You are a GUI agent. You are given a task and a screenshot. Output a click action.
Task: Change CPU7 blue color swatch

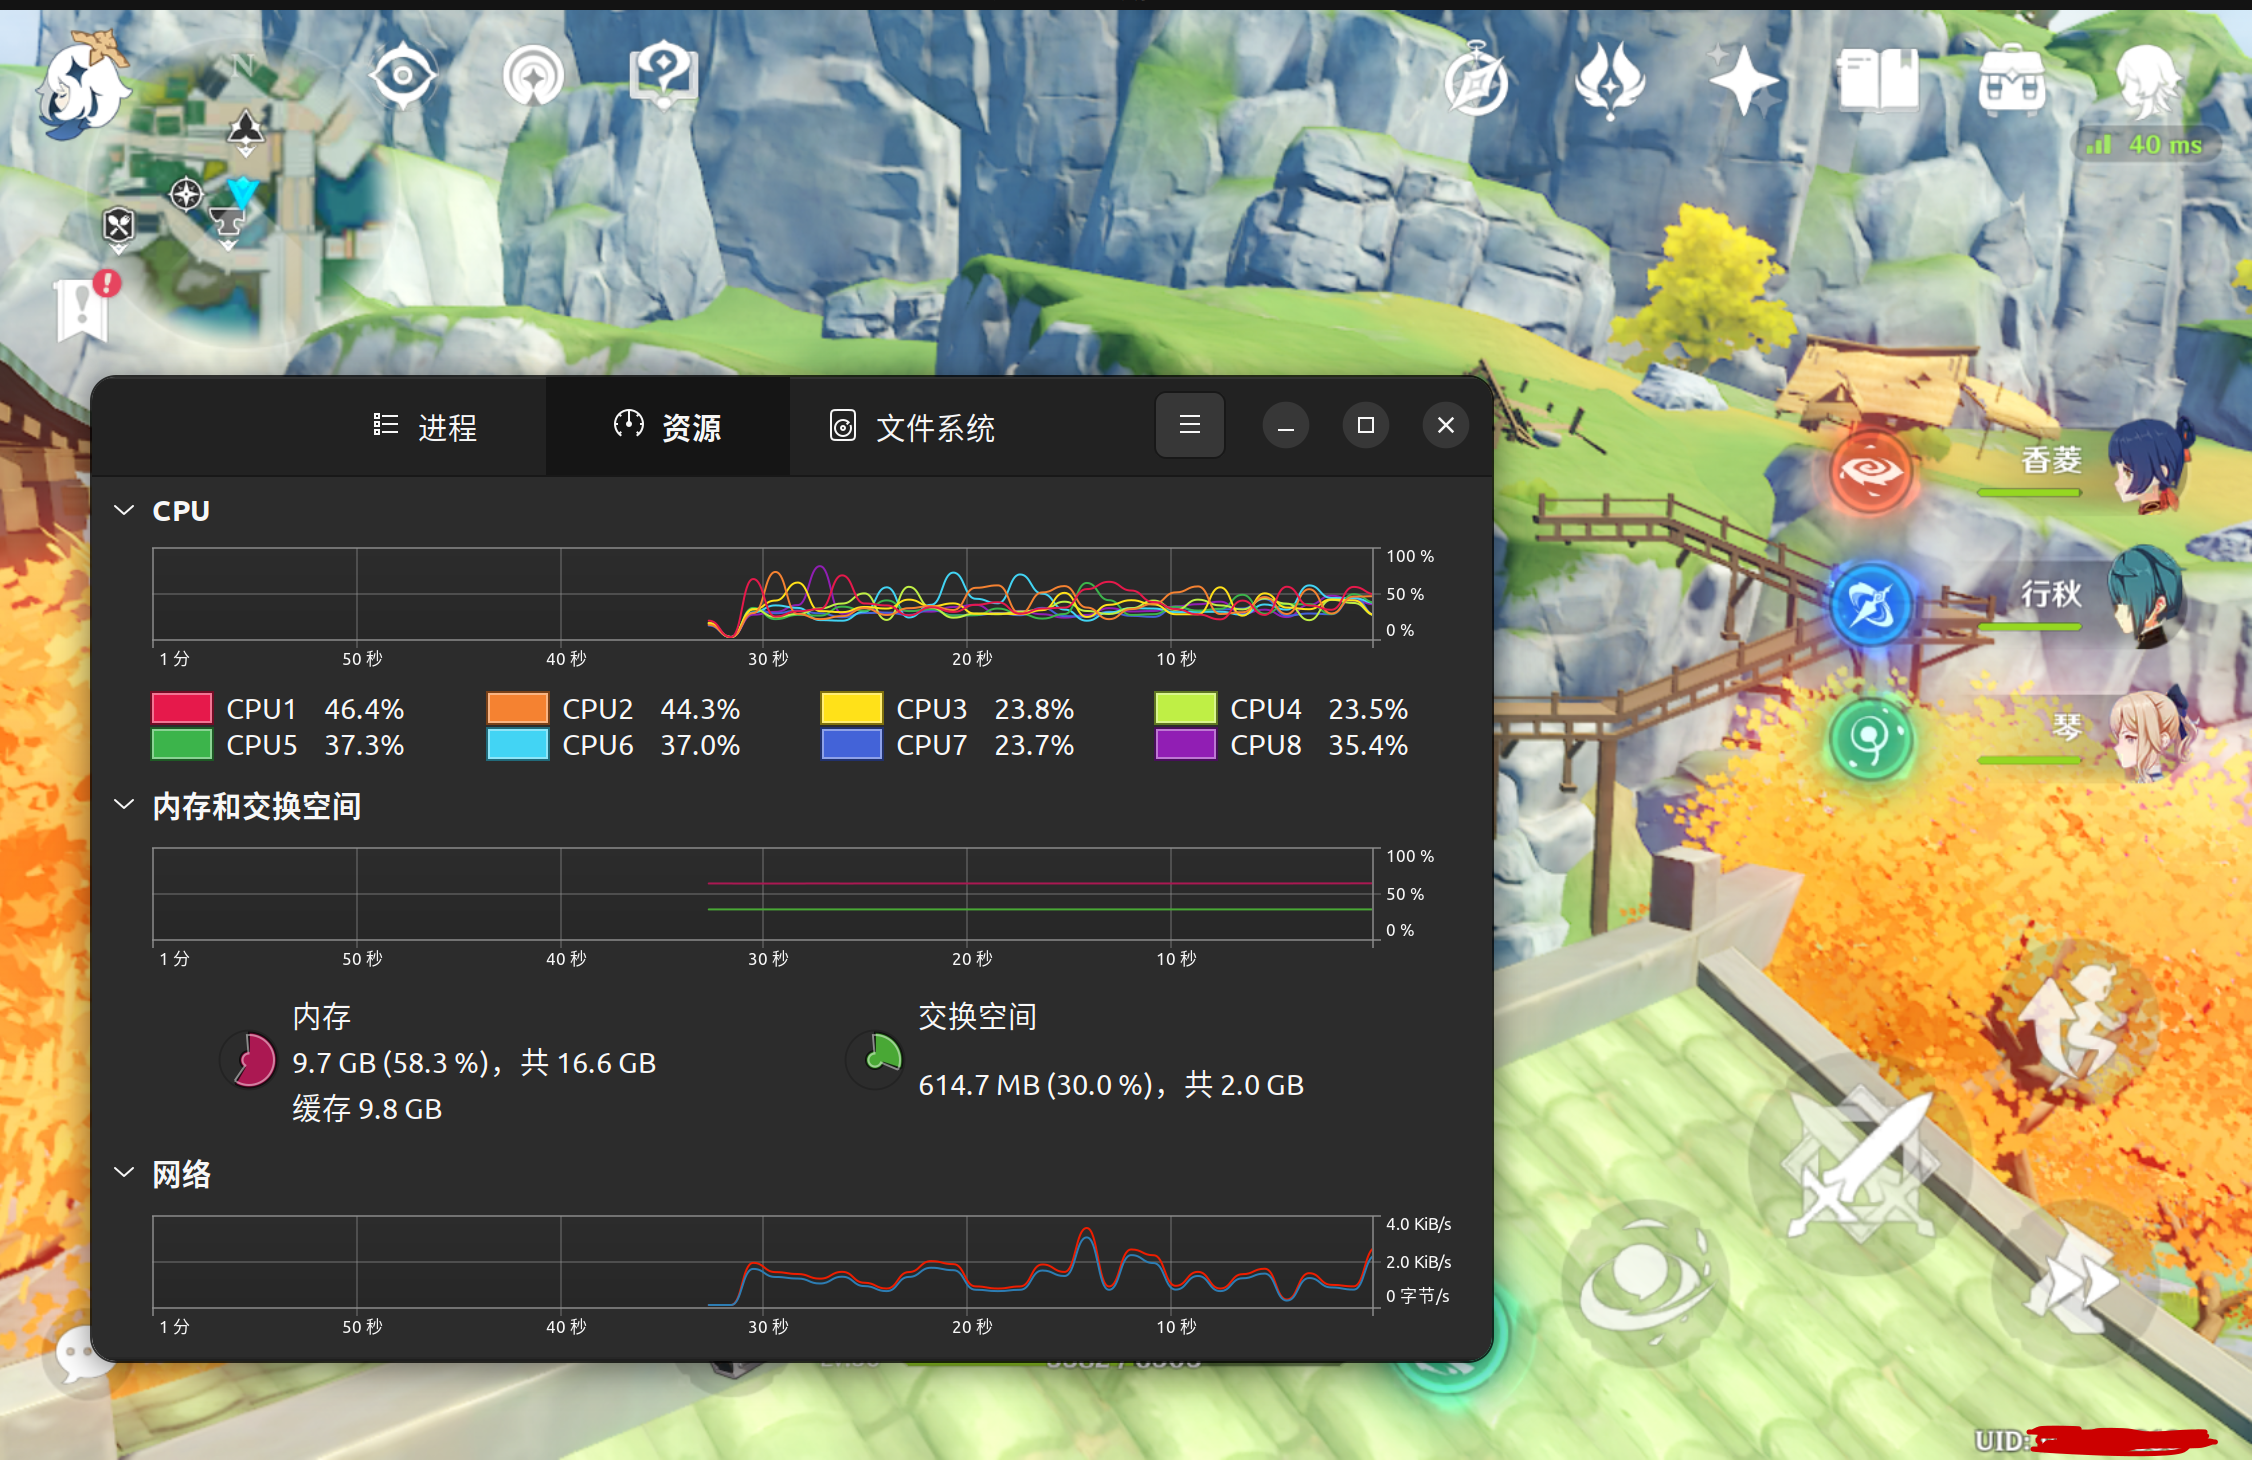(x=852, y=744)
